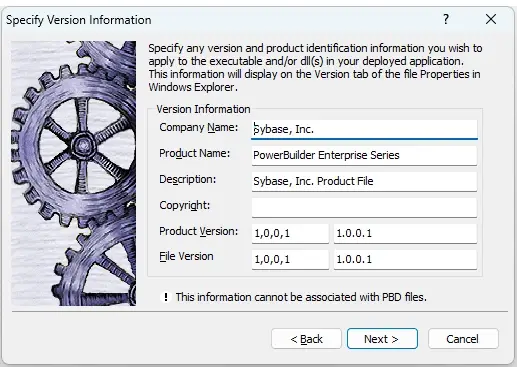Click the PBD files notice text
517x367 pixels.
click(301, 297)
